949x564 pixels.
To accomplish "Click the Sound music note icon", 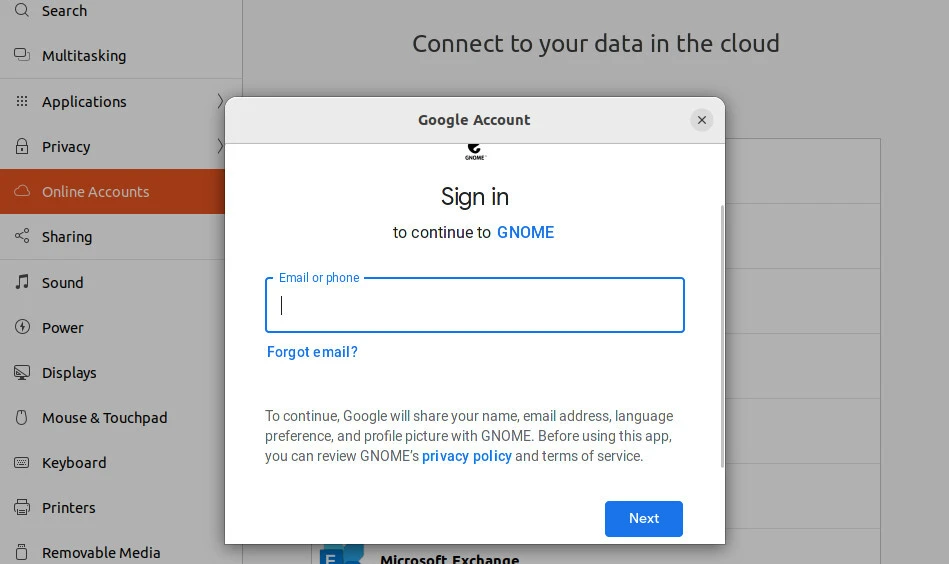I will point(22,283).
